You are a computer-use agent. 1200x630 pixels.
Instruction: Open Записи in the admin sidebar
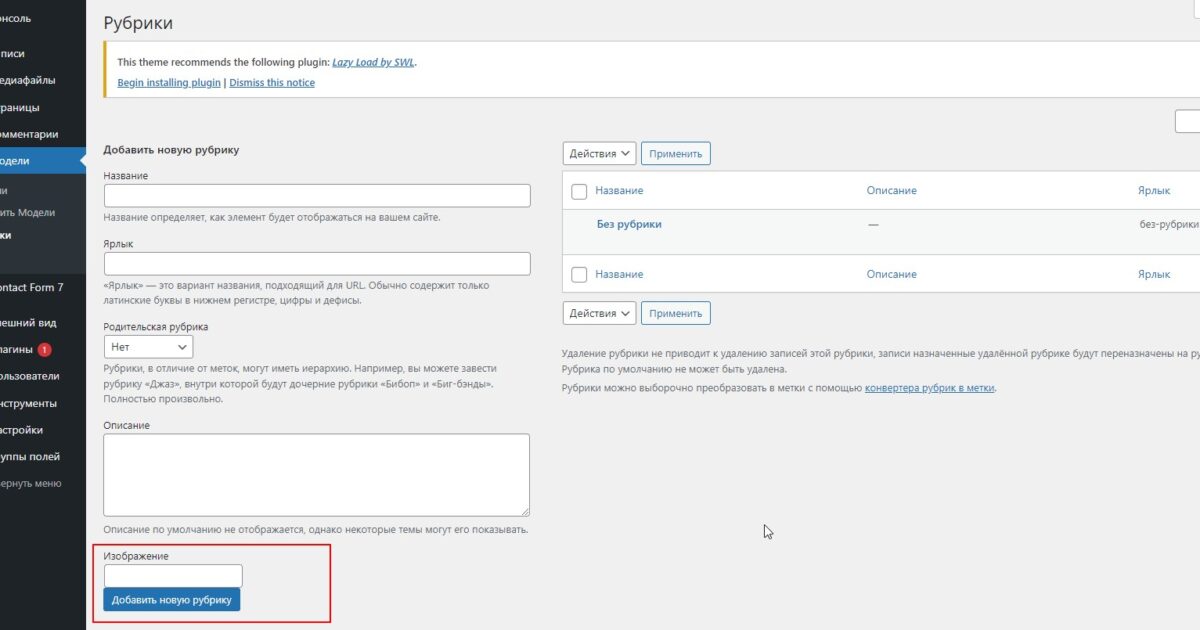pyautogui.click(x=12, y=54)
